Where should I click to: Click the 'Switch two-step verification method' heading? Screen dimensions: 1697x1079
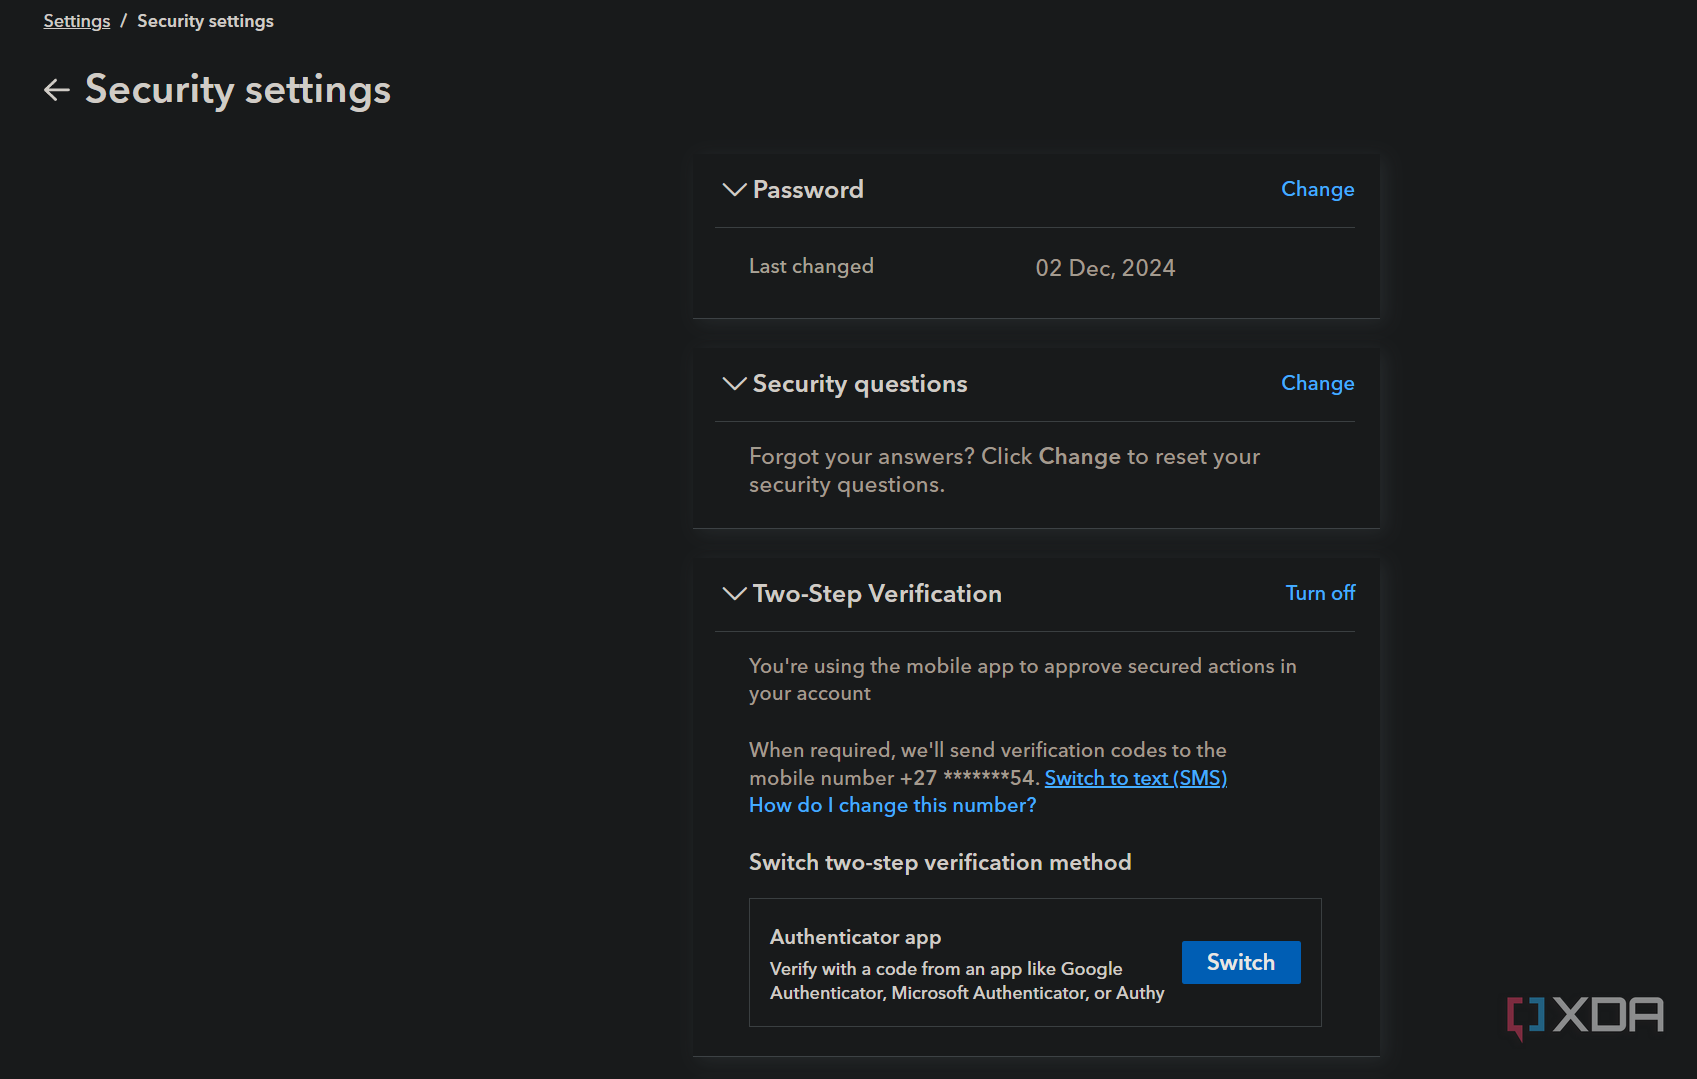(940, 862)
